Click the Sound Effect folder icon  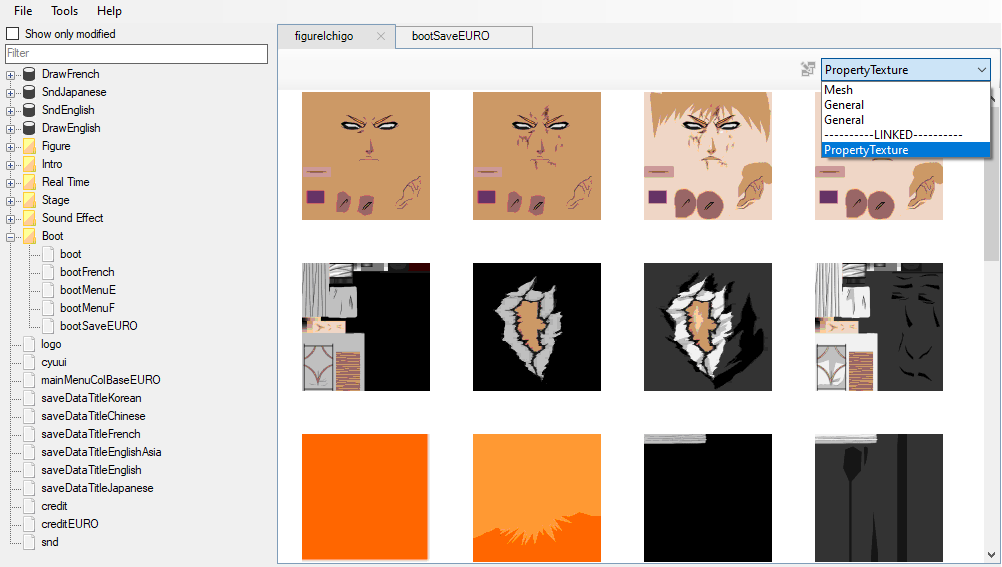29,218
